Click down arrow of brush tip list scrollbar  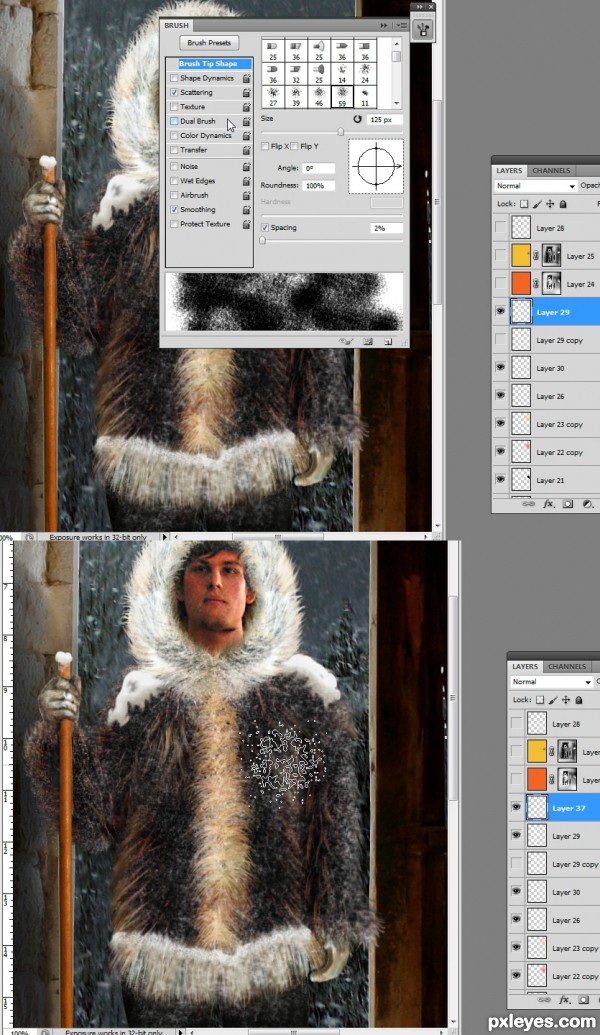tap(397, 104)
